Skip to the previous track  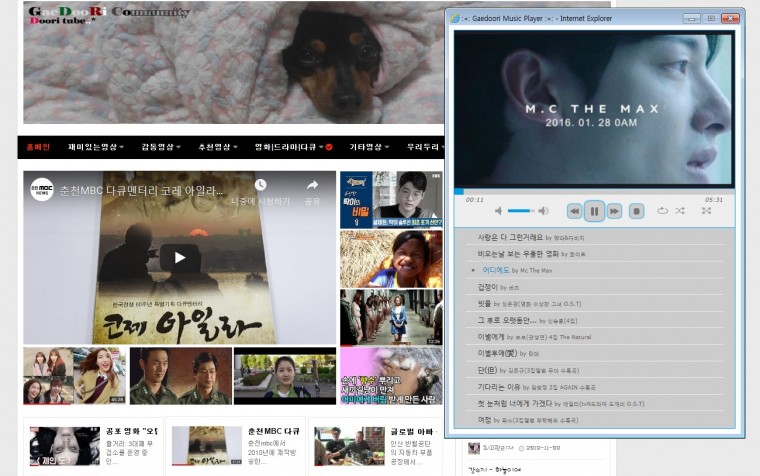point(574,211)
